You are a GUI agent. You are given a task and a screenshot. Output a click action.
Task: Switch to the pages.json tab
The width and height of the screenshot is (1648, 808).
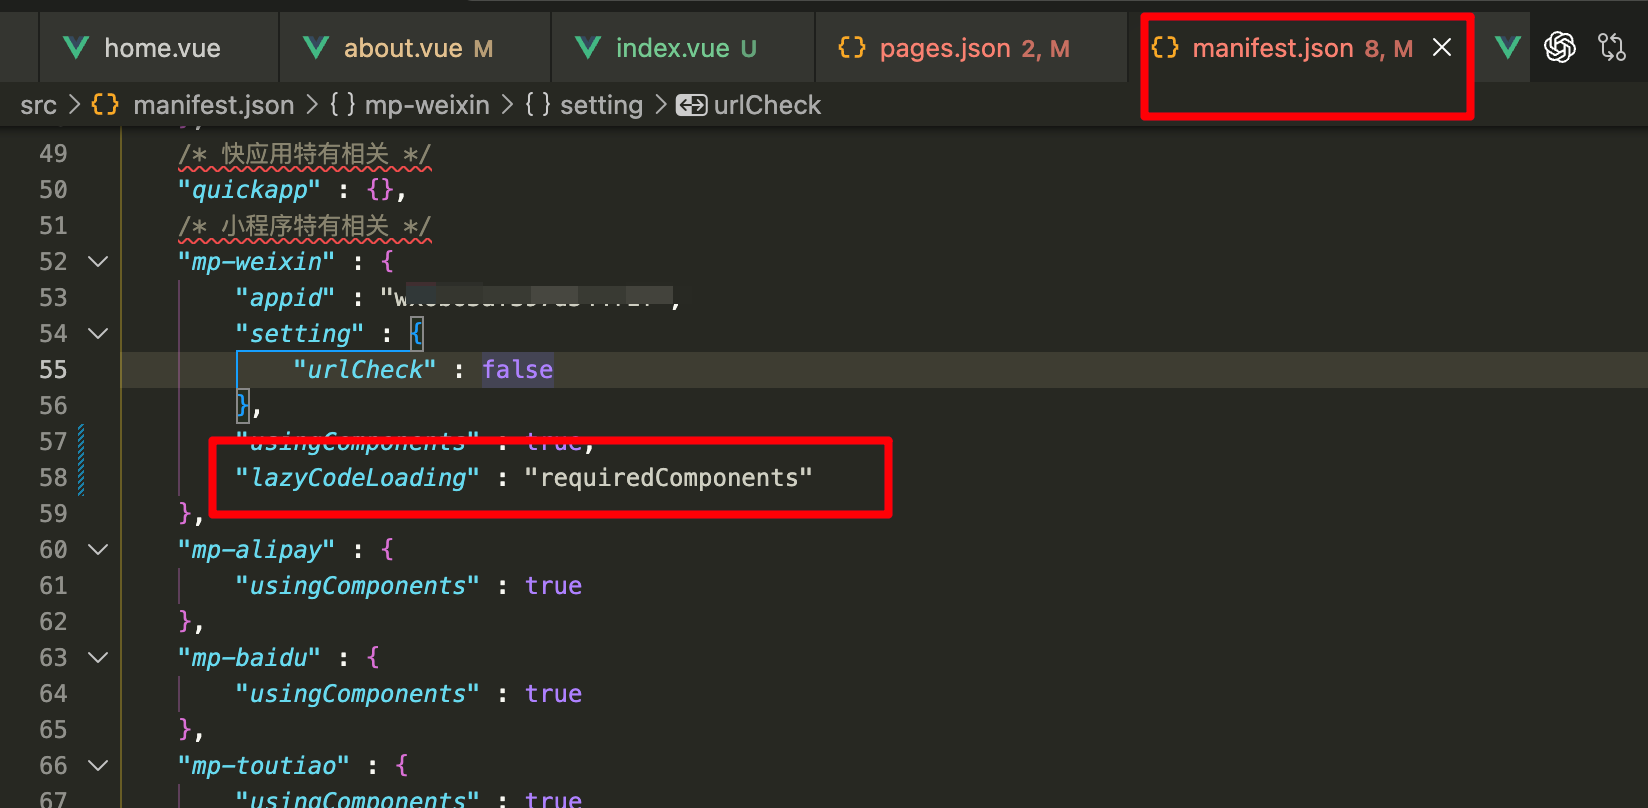944,48
